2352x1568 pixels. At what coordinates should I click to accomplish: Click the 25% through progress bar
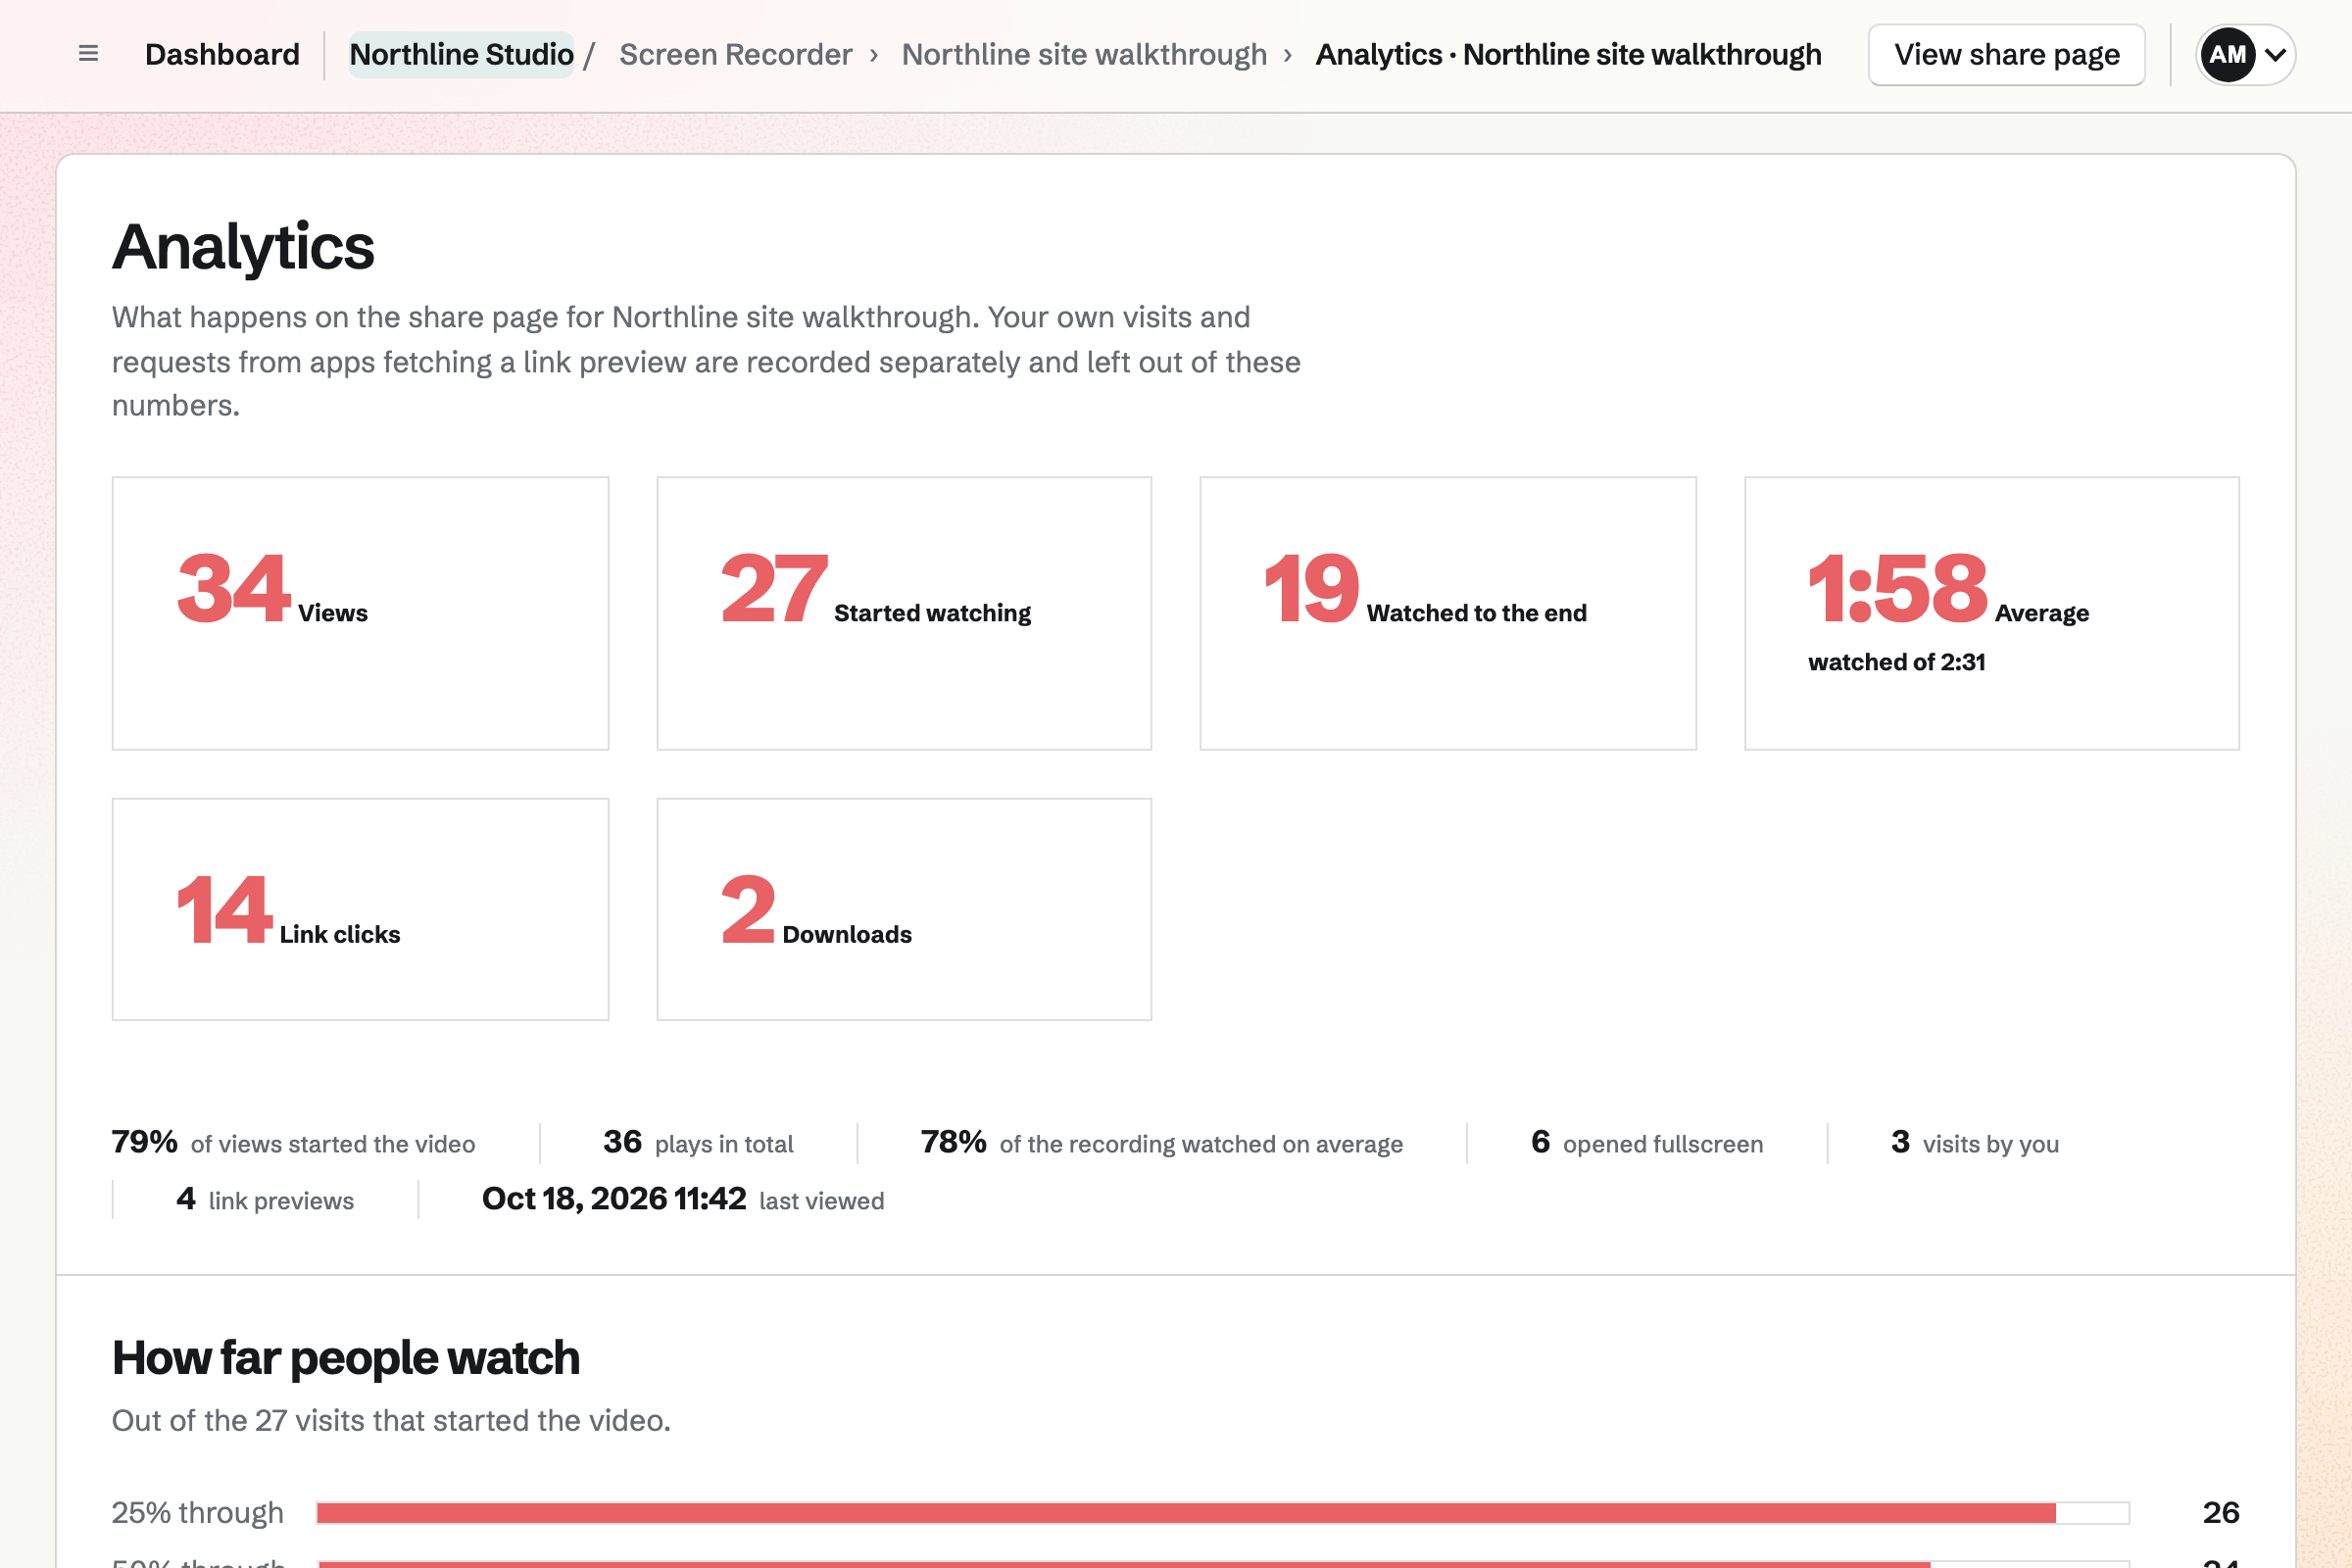(1223, 1513)
